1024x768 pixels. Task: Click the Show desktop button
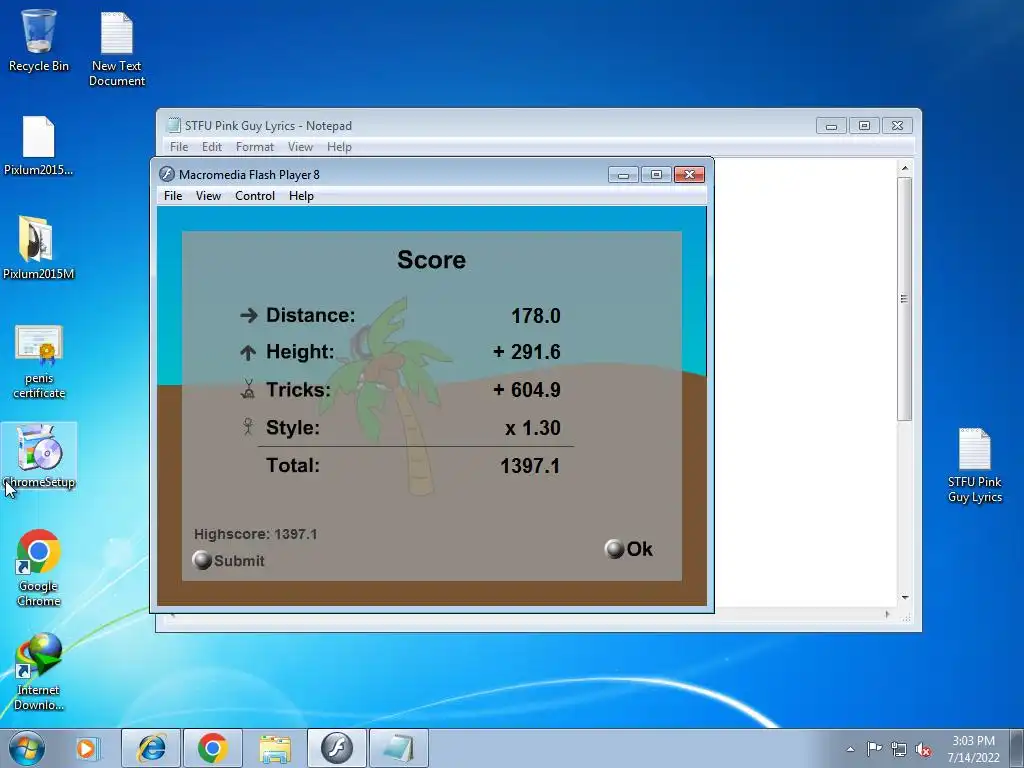click(x=1019, y=749)
